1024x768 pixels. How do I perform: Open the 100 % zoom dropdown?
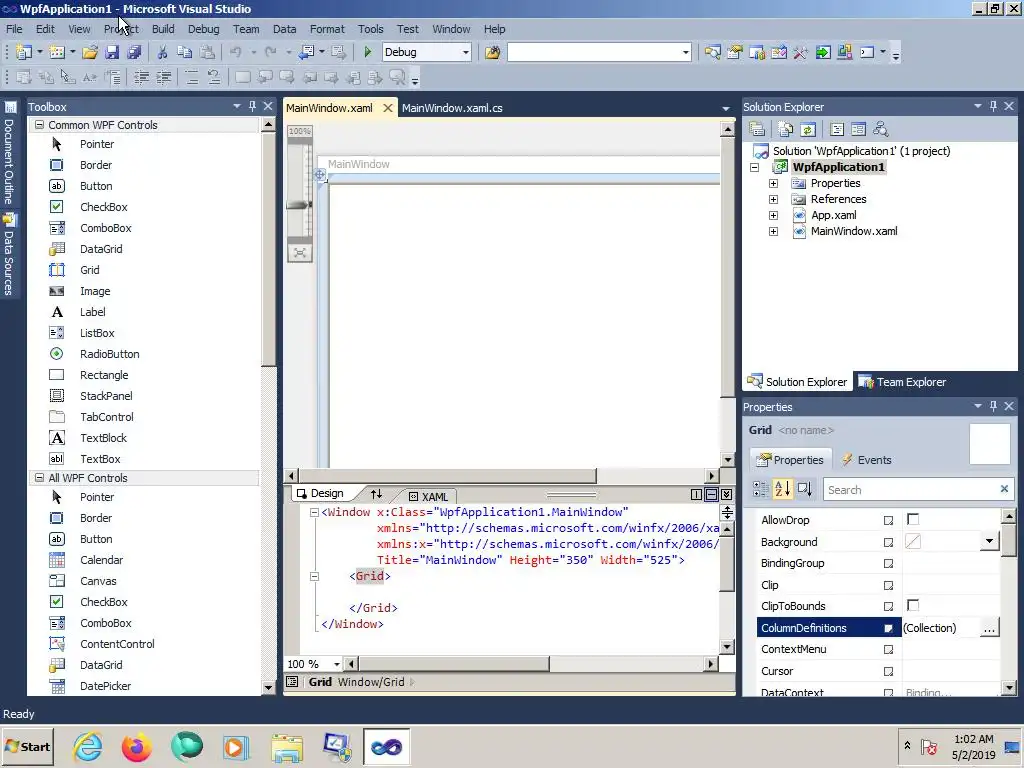point(336,664)
